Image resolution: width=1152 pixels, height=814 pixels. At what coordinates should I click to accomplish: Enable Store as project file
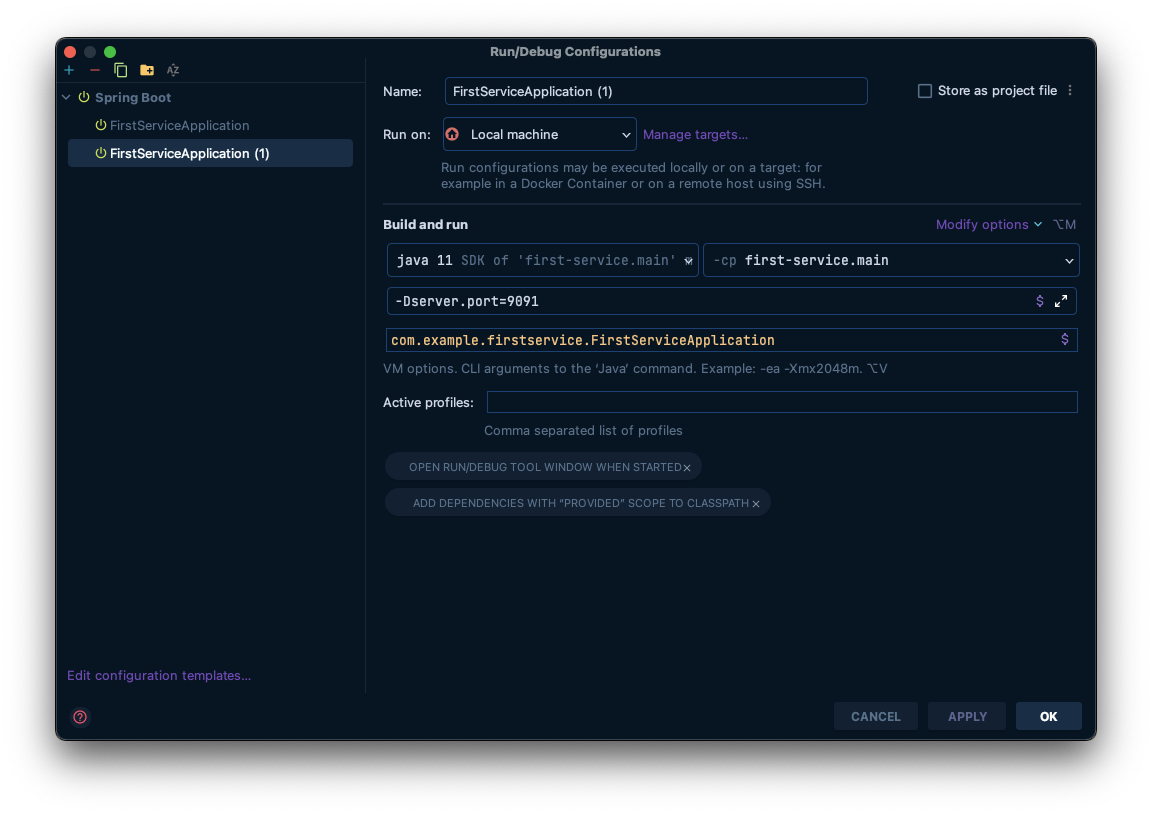pos(925,90)
